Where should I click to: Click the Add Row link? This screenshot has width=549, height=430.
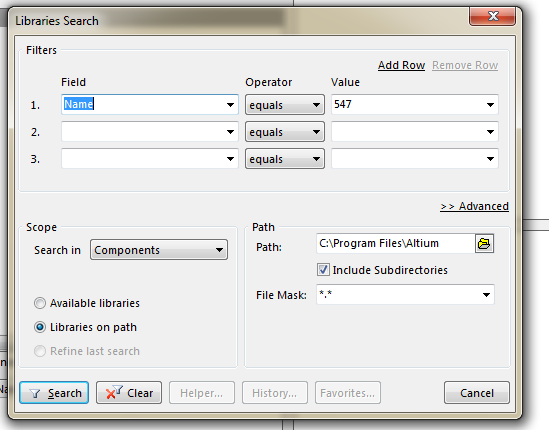[401, 65]
